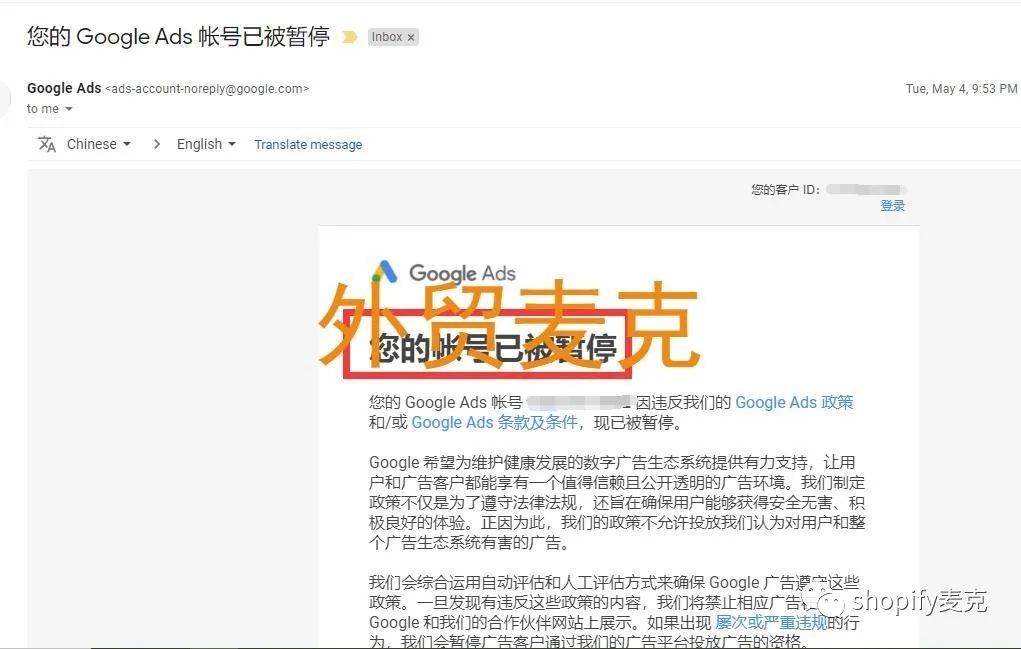
Task: Click the Tue, May 4 timestamp
Action: point(961,89)
